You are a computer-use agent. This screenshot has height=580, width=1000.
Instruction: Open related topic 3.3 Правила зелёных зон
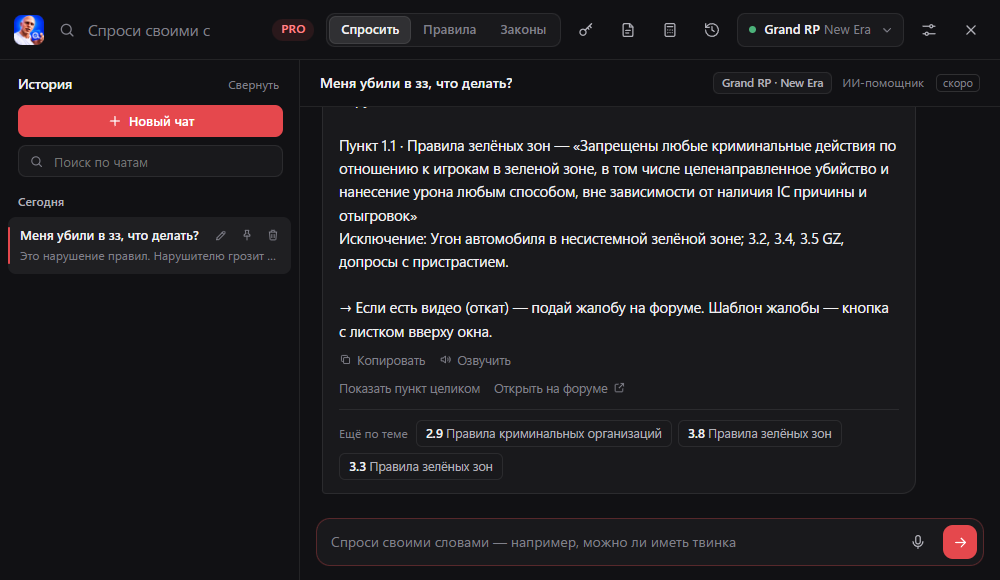(x=421, y=466)
